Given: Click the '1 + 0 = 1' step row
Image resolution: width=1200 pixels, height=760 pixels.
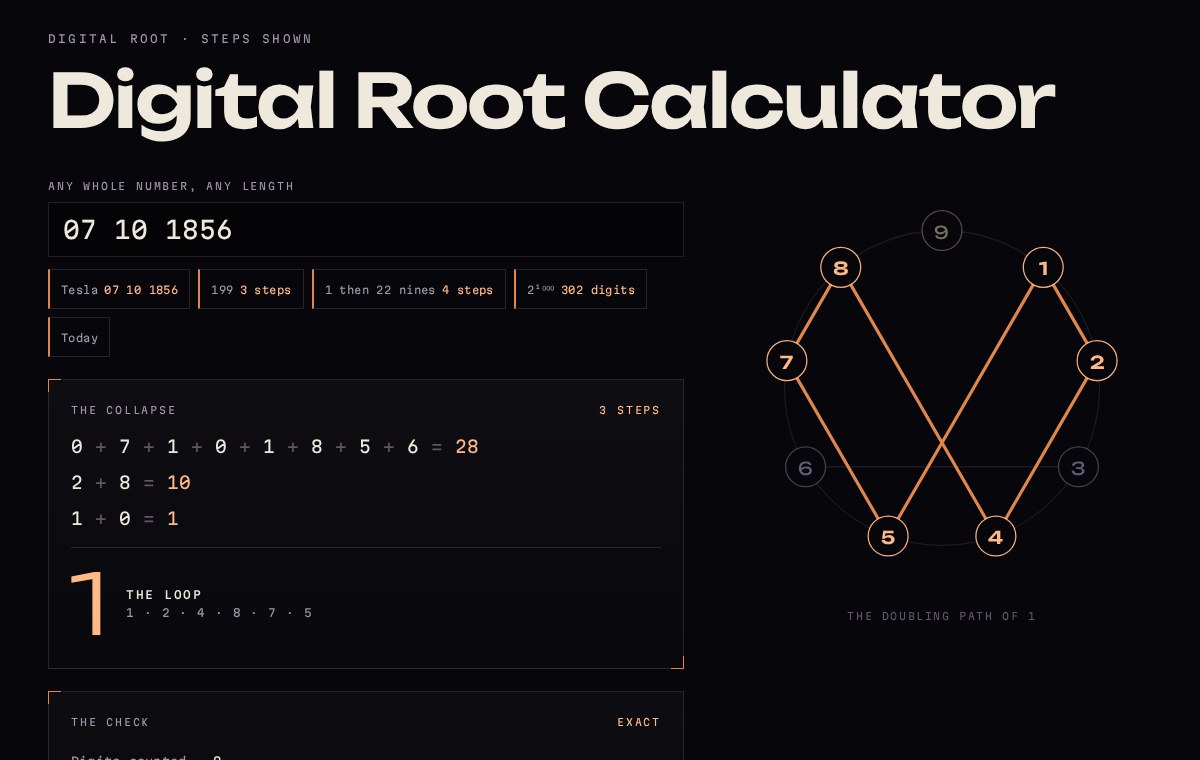Looking at the screenshot, I should [x=125, y=519].
